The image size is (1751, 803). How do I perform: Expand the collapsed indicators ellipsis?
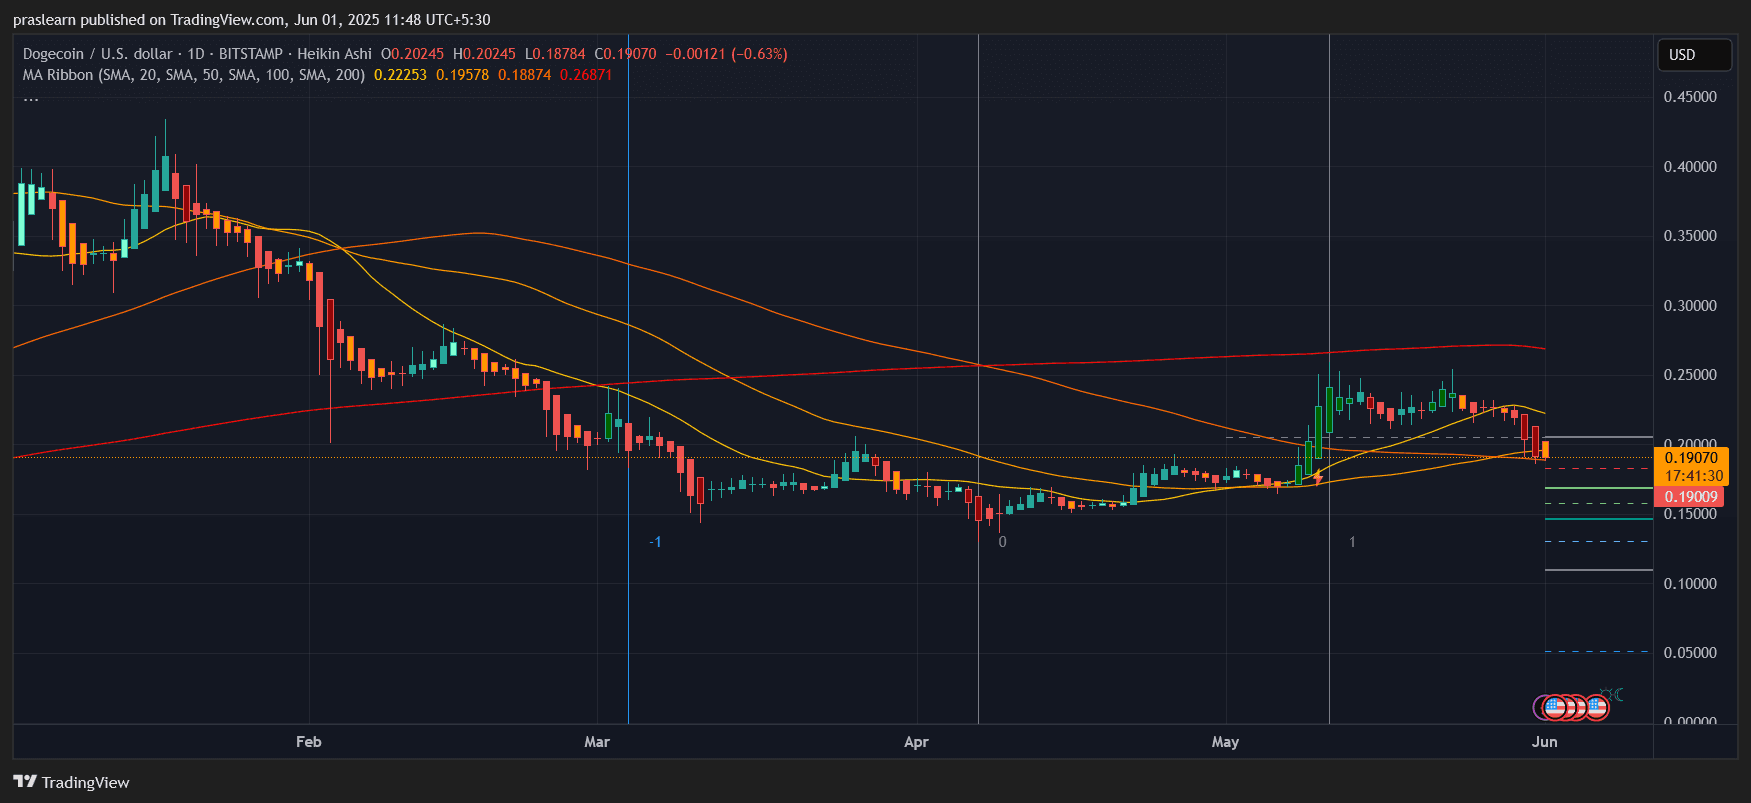point(31,98)
